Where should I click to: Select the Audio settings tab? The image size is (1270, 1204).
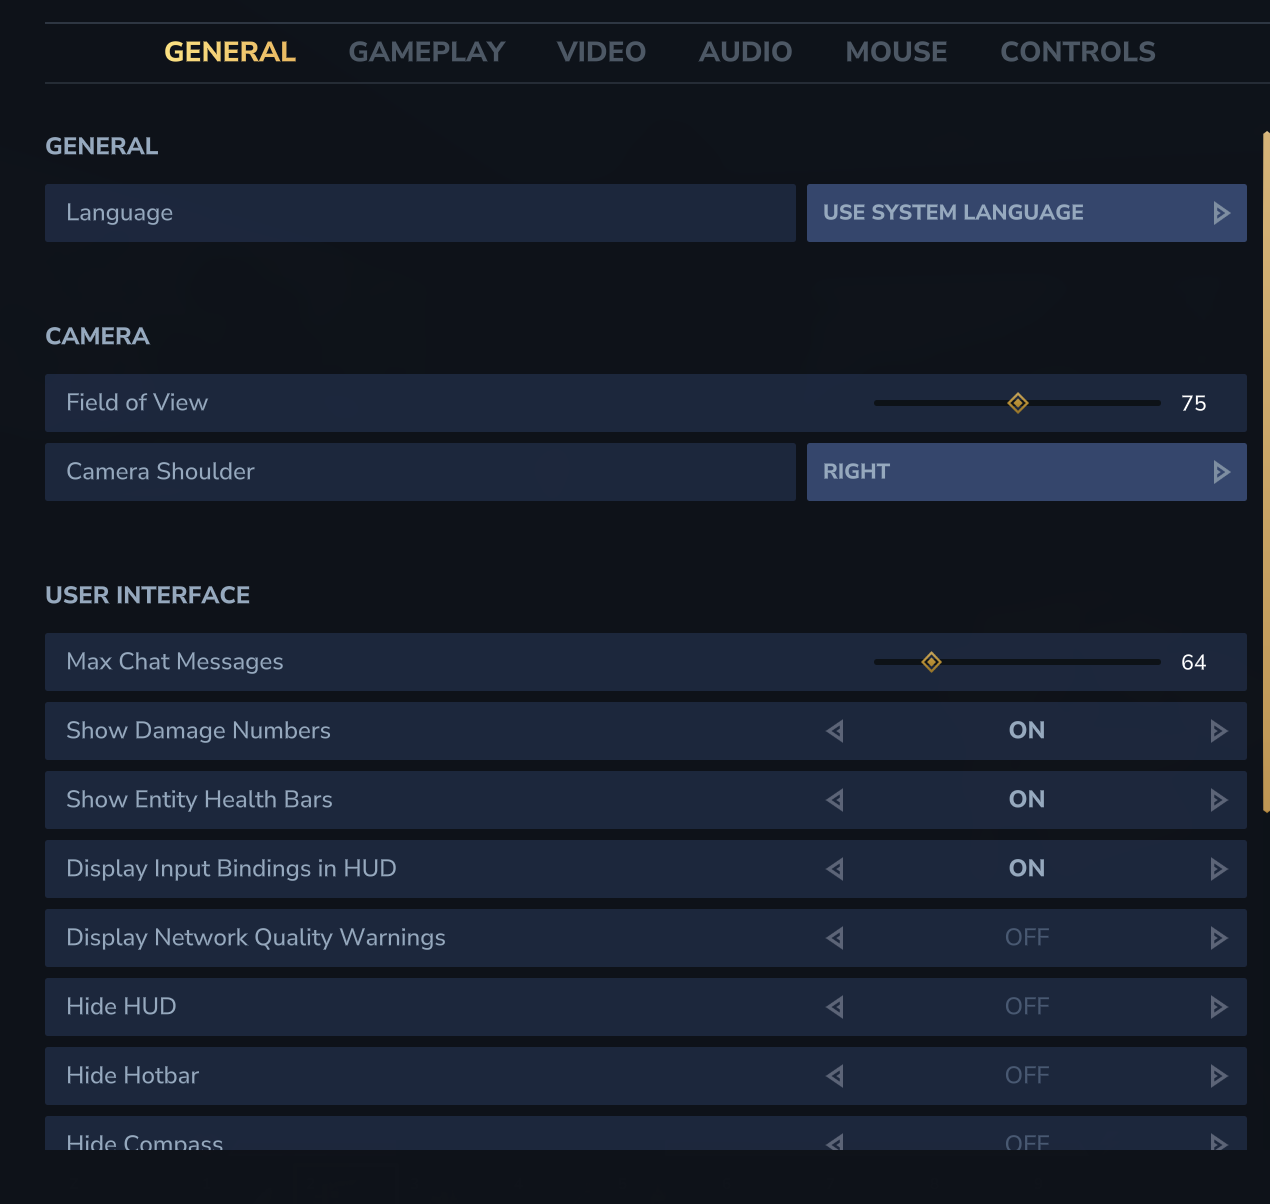(745, 52)
